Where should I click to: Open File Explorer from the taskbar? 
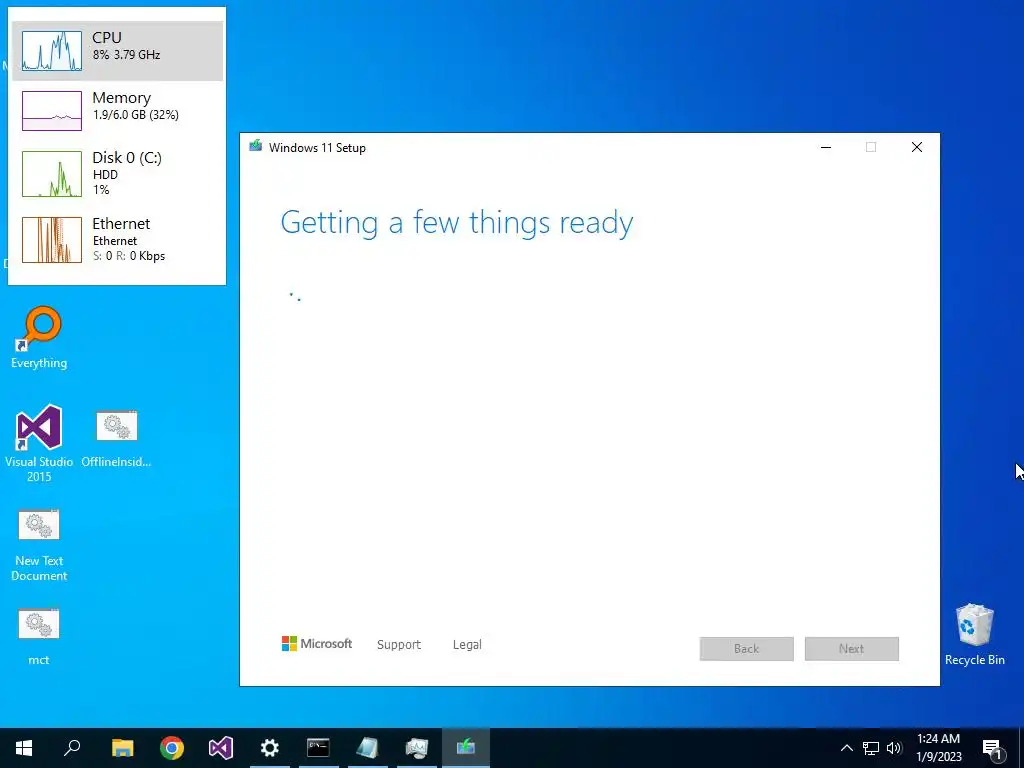122,748
